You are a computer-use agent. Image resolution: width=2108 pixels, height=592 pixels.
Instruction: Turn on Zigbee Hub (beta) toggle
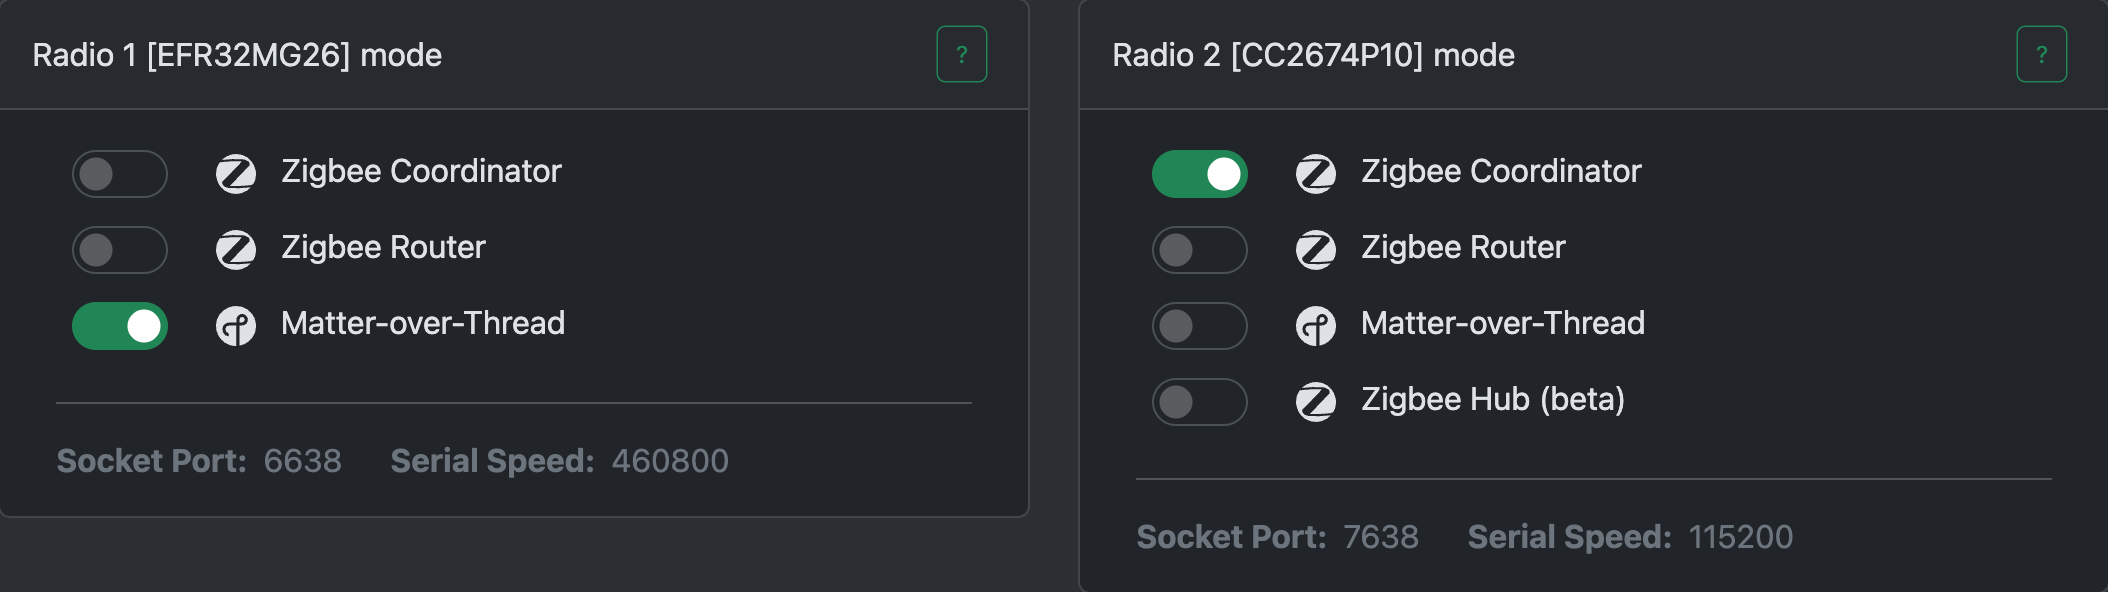point(1199,402)
